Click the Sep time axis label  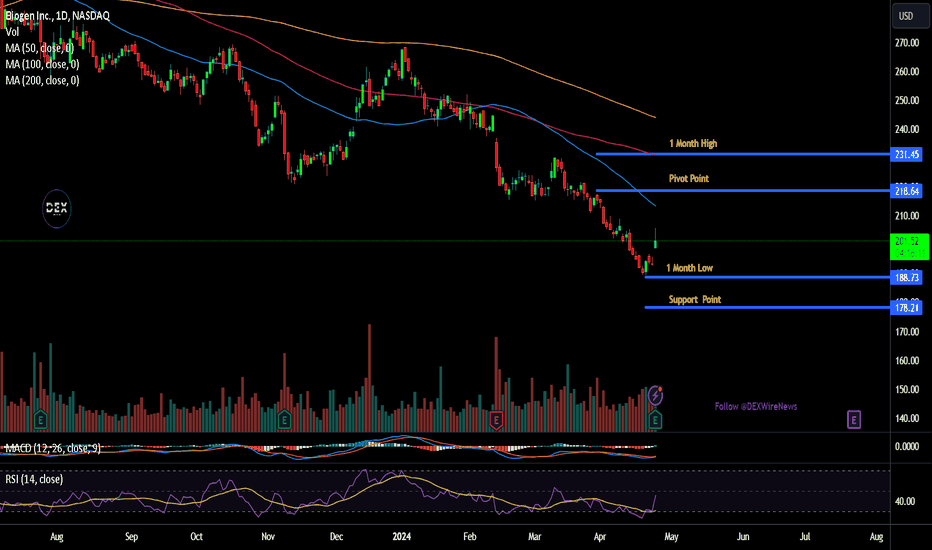click(131, 536)
